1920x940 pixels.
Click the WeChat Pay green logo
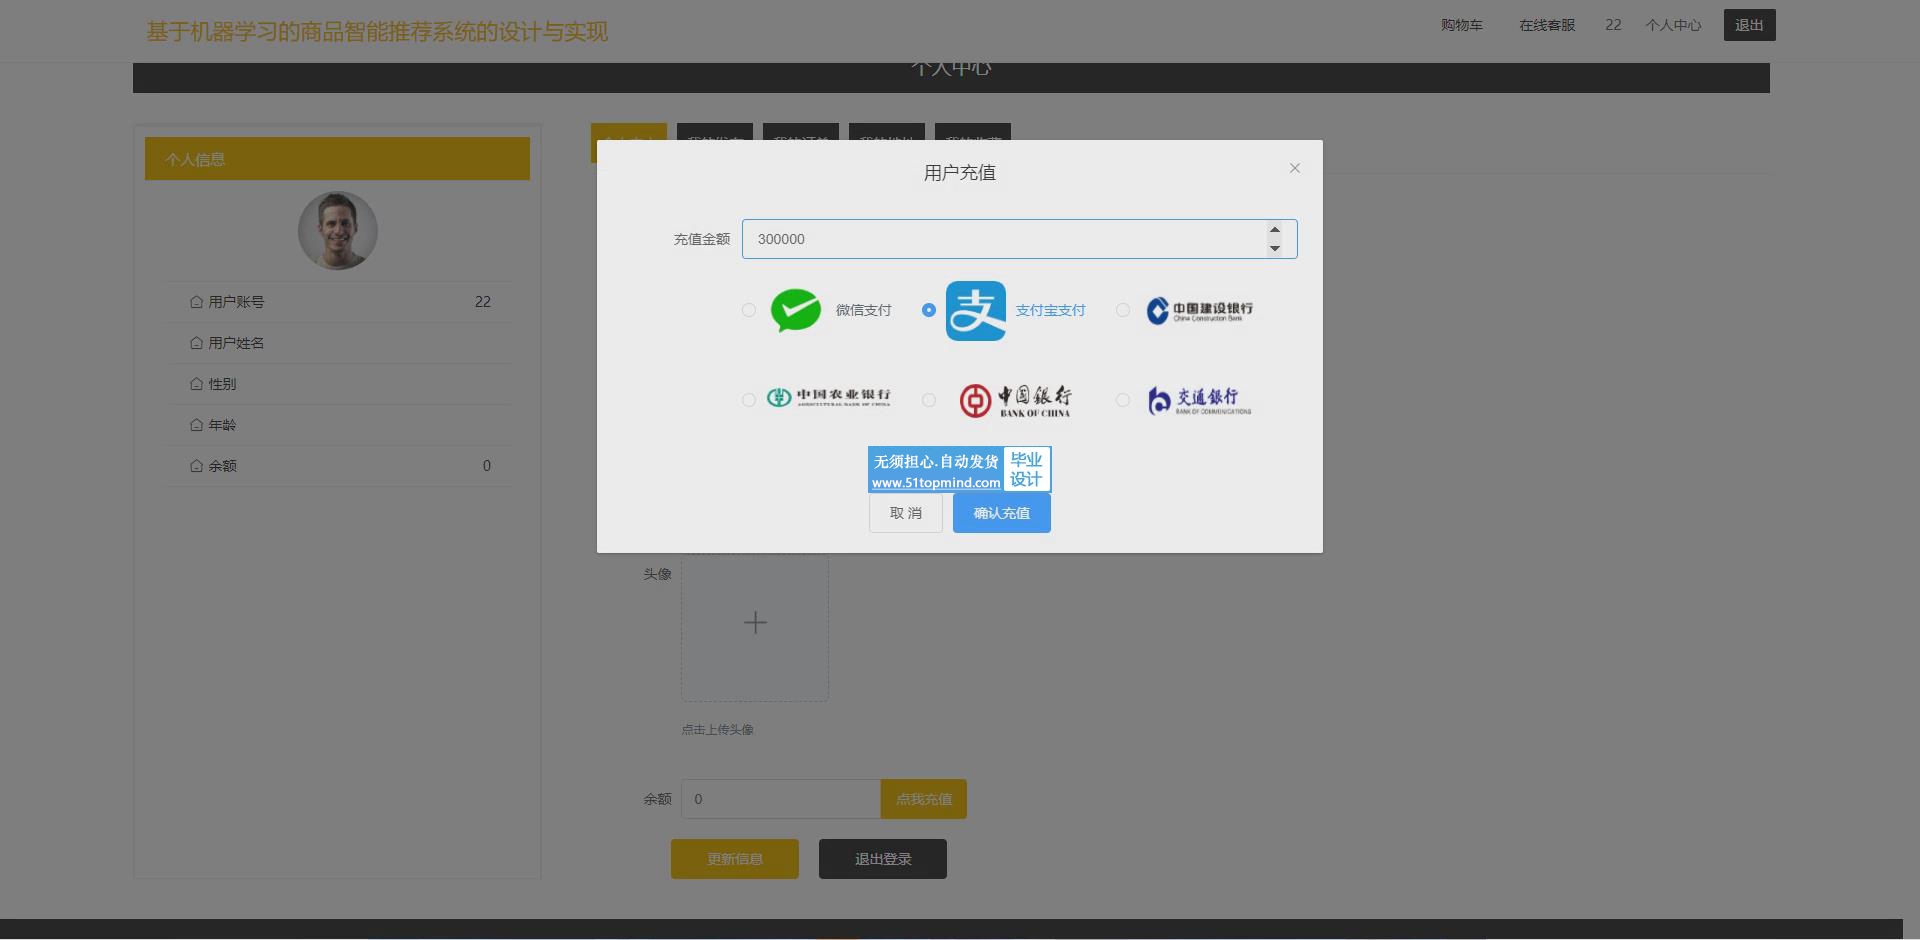(x=796, y=310)
